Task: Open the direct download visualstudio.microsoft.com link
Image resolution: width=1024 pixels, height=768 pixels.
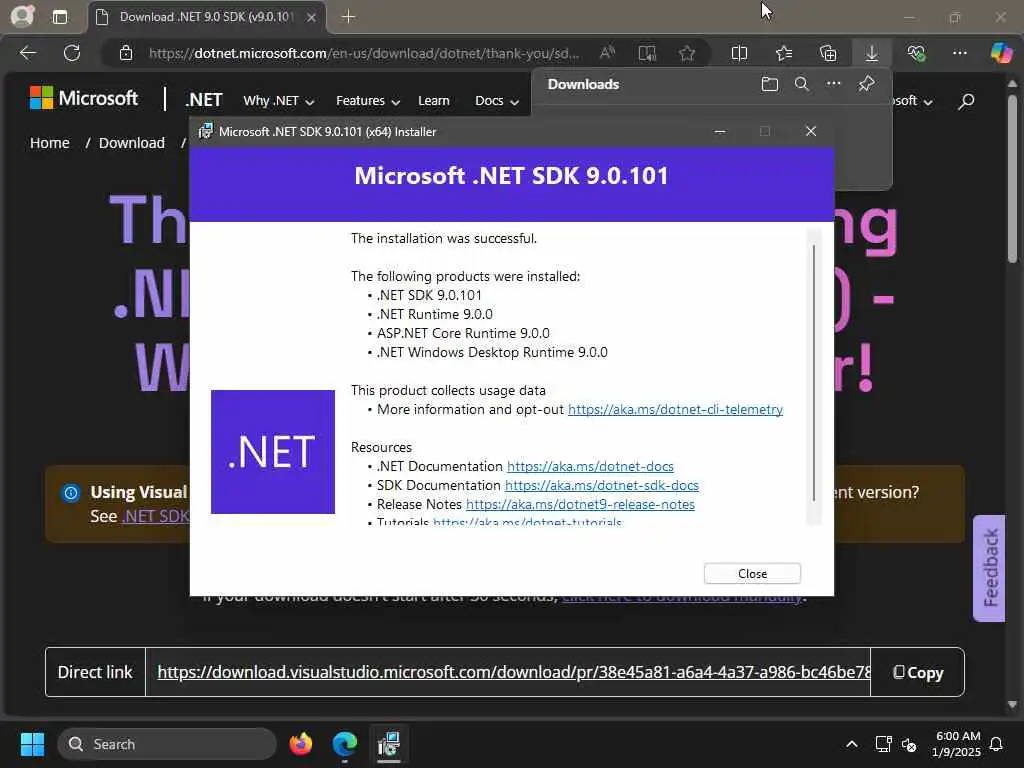Action: tap(514, 672)
